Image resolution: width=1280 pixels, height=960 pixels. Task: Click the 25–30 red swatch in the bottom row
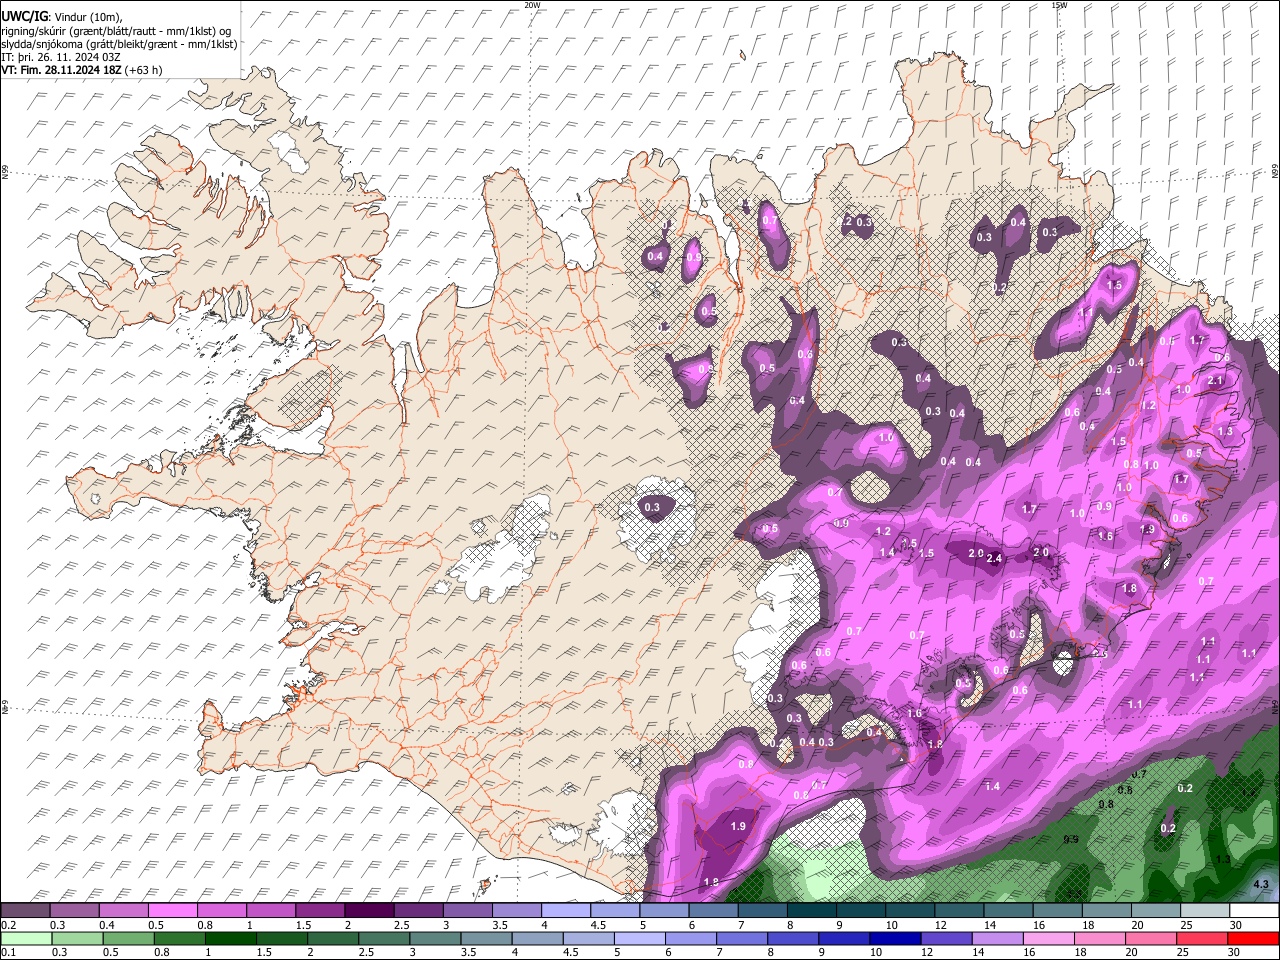point(1202,938)
